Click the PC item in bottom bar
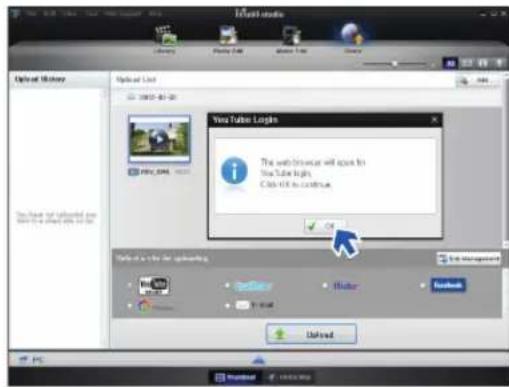Image resolution: width=509 pixels, height=387 pixels. pyautogui.click(x=32, y=360)
